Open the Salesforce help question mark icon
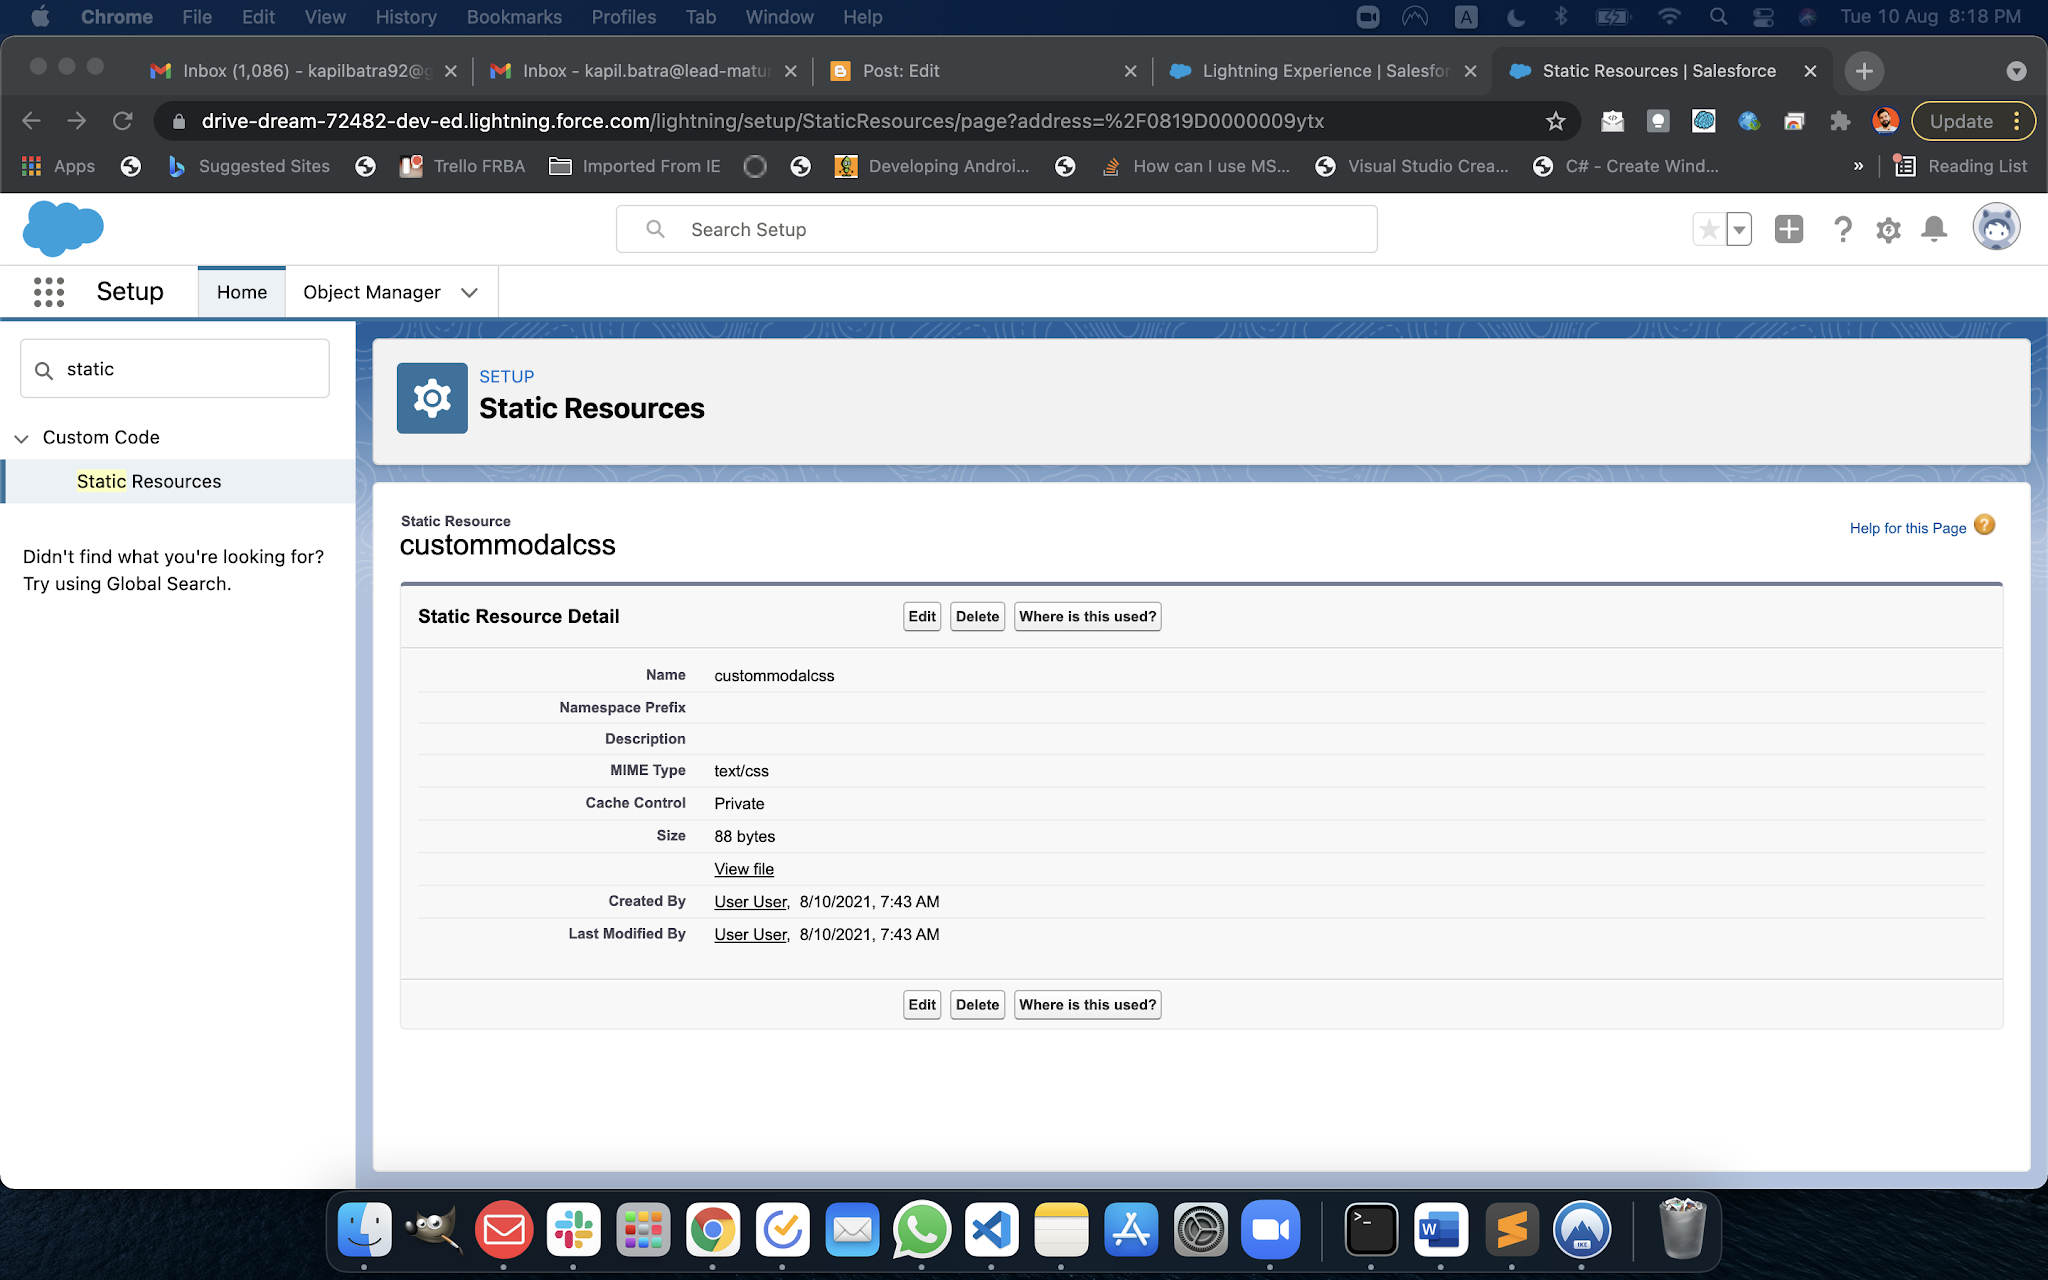This screenshot has width=2048, height=1280. coord(1843,228)
